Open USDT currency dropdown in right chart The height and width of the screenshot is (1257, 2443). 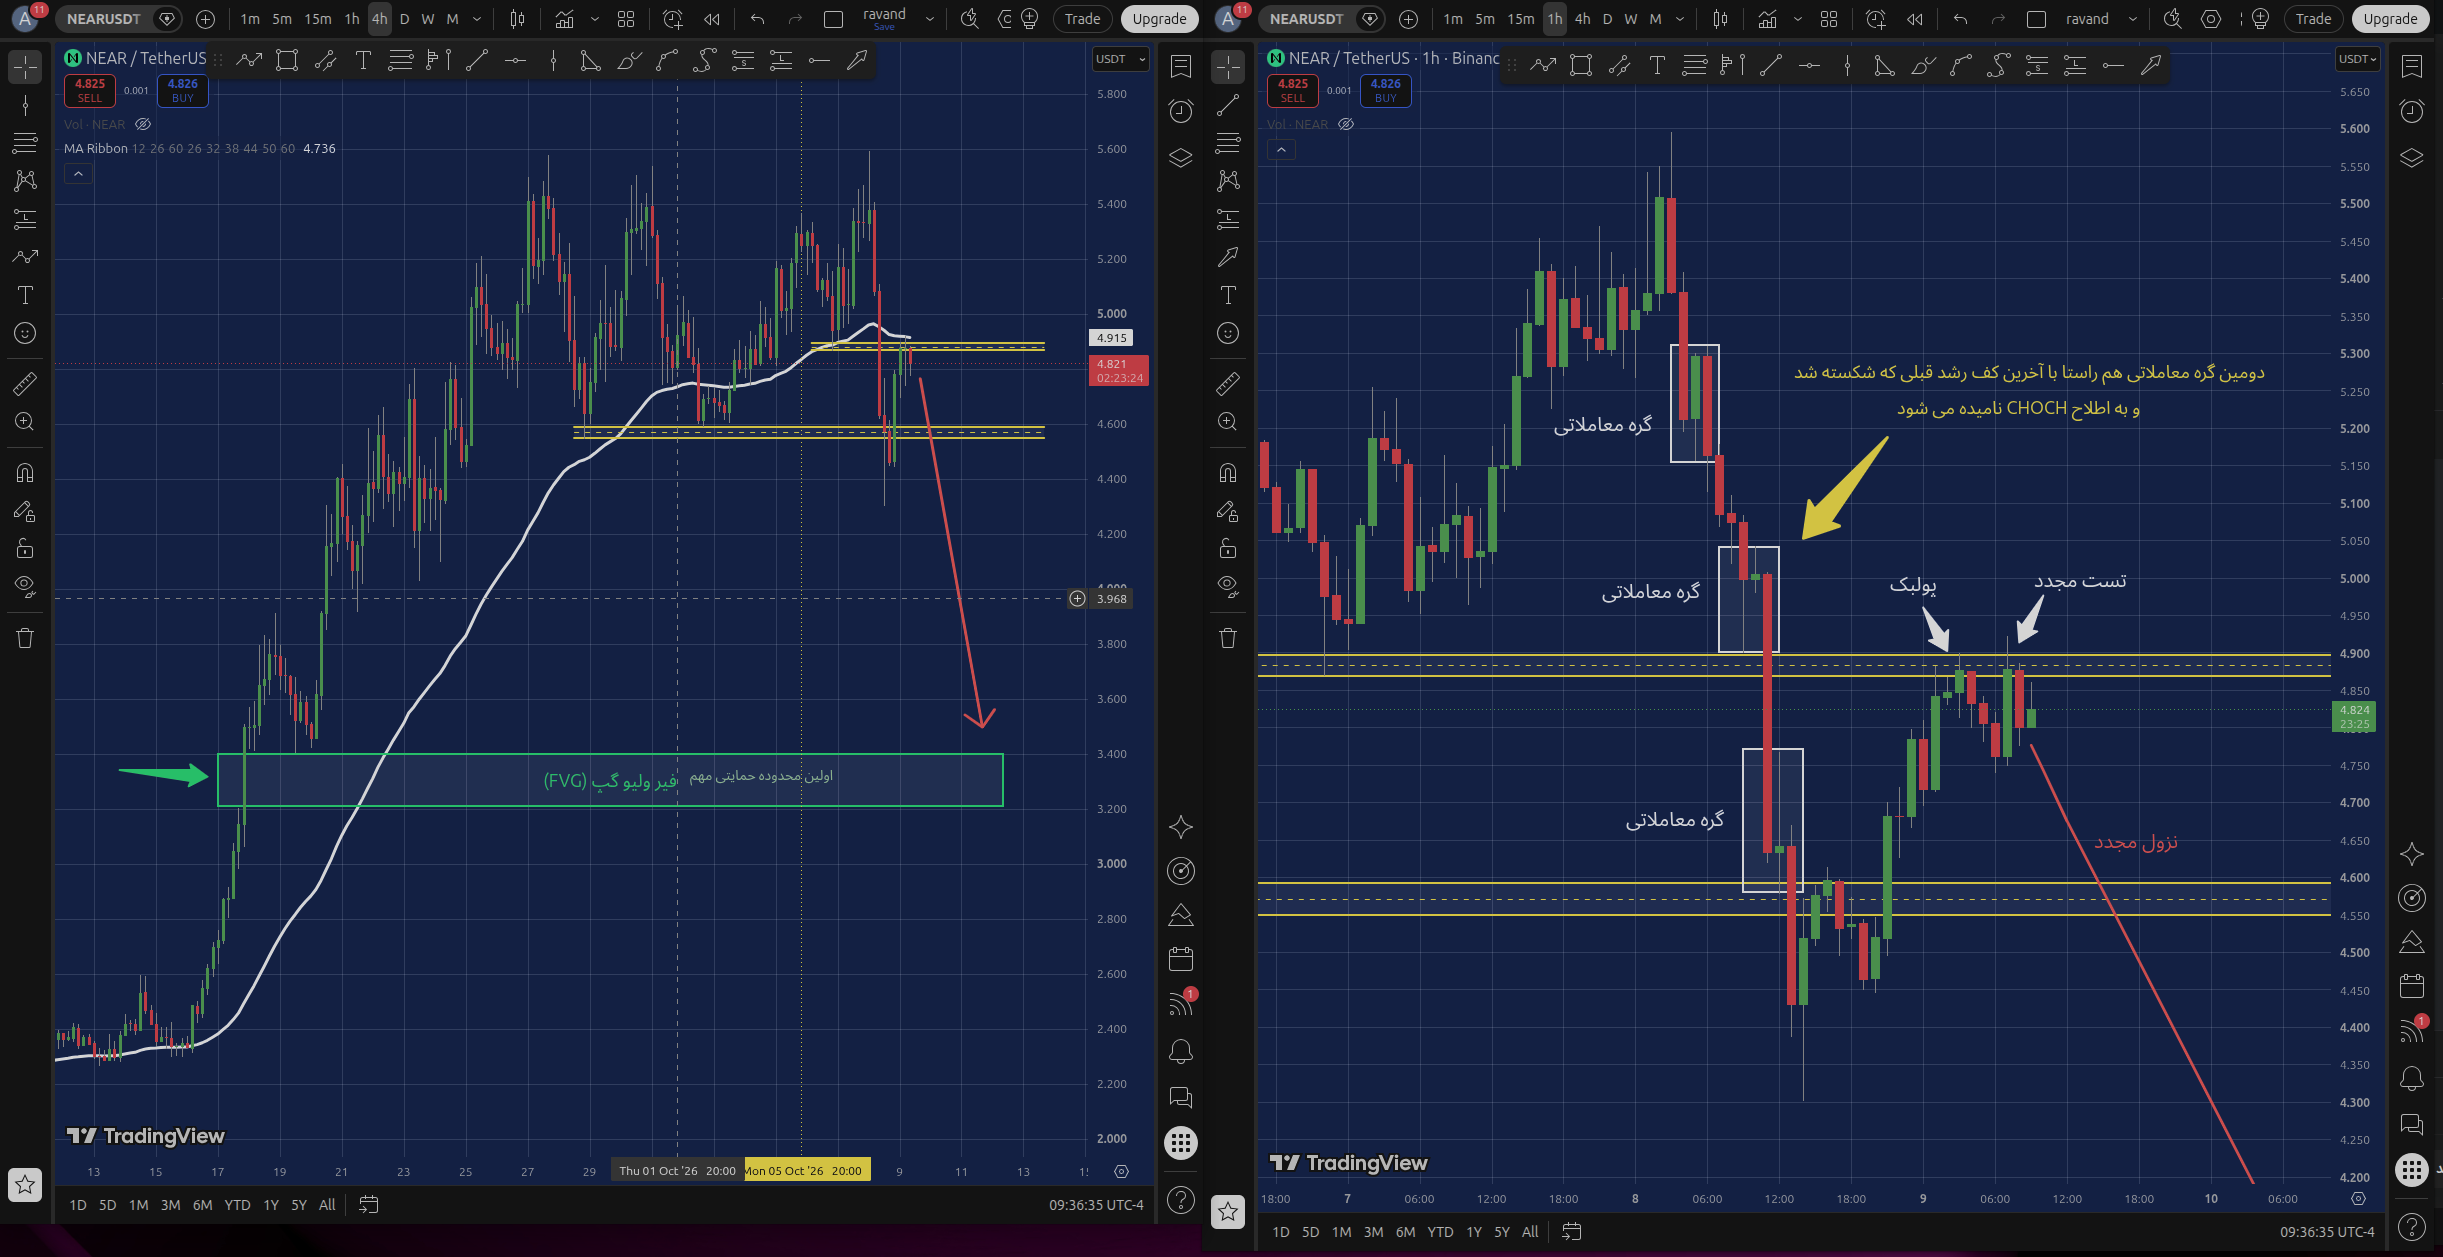pos(2357,59)
